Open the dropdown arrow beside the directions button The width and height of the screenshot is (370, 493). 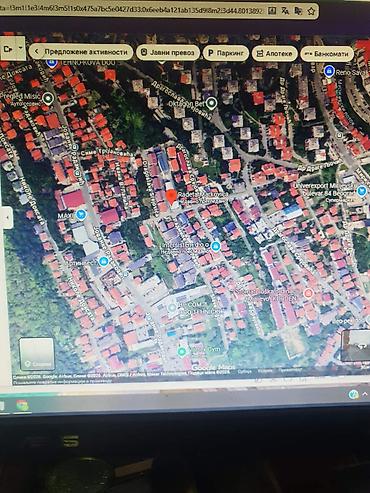coord(20,48)
